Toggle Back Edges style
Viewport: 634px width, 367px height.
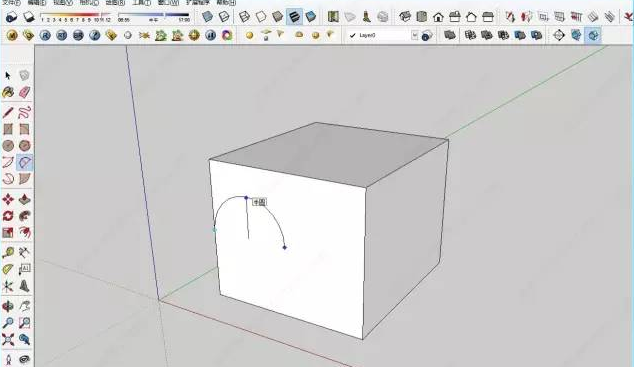[x=224, y=17]
